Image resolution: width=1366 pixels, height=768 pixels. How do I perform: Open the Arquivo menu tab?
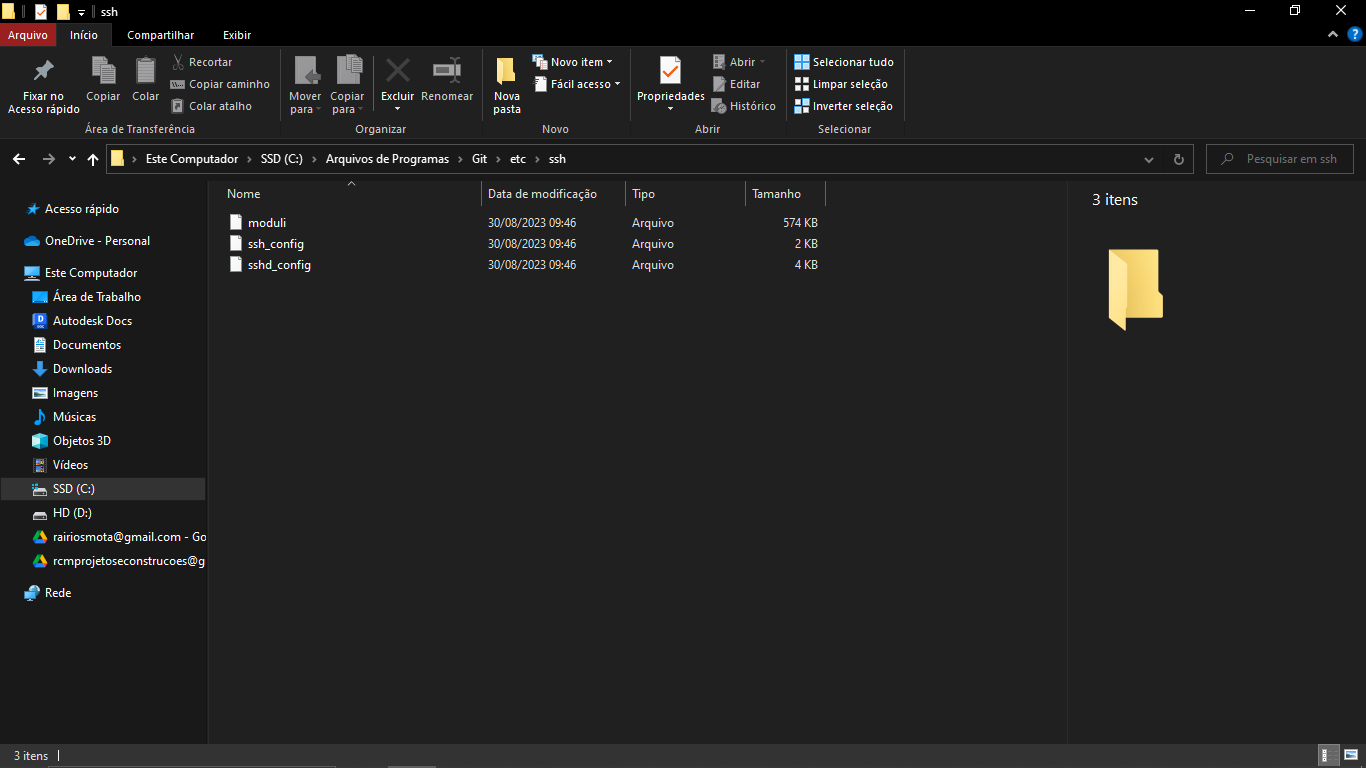(28, 35)
